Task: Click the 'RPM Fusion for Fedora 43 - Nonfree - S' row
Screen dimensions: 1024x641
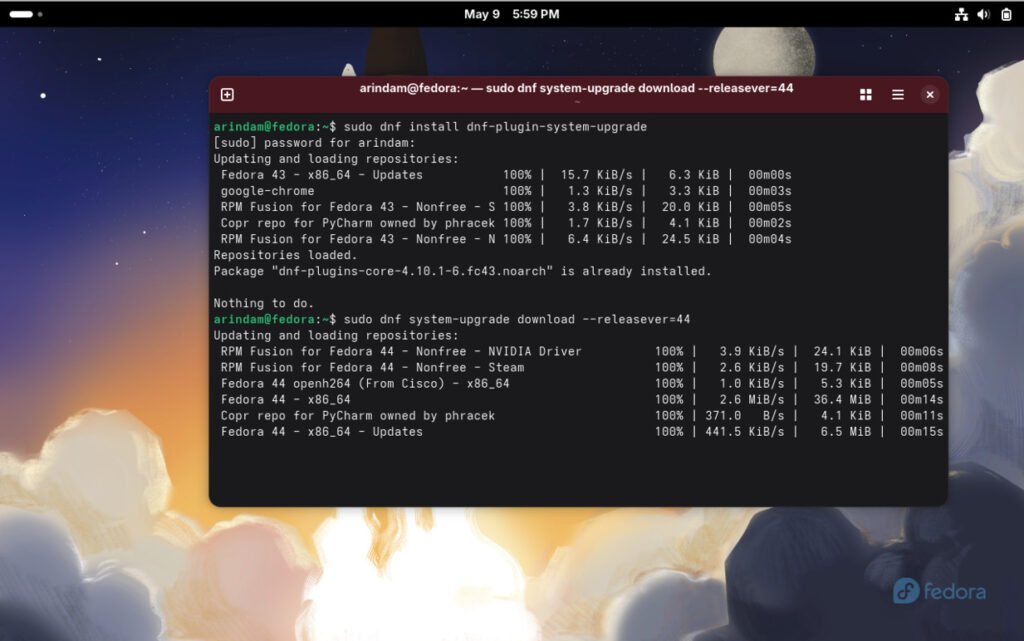Action: click(505, 207)
